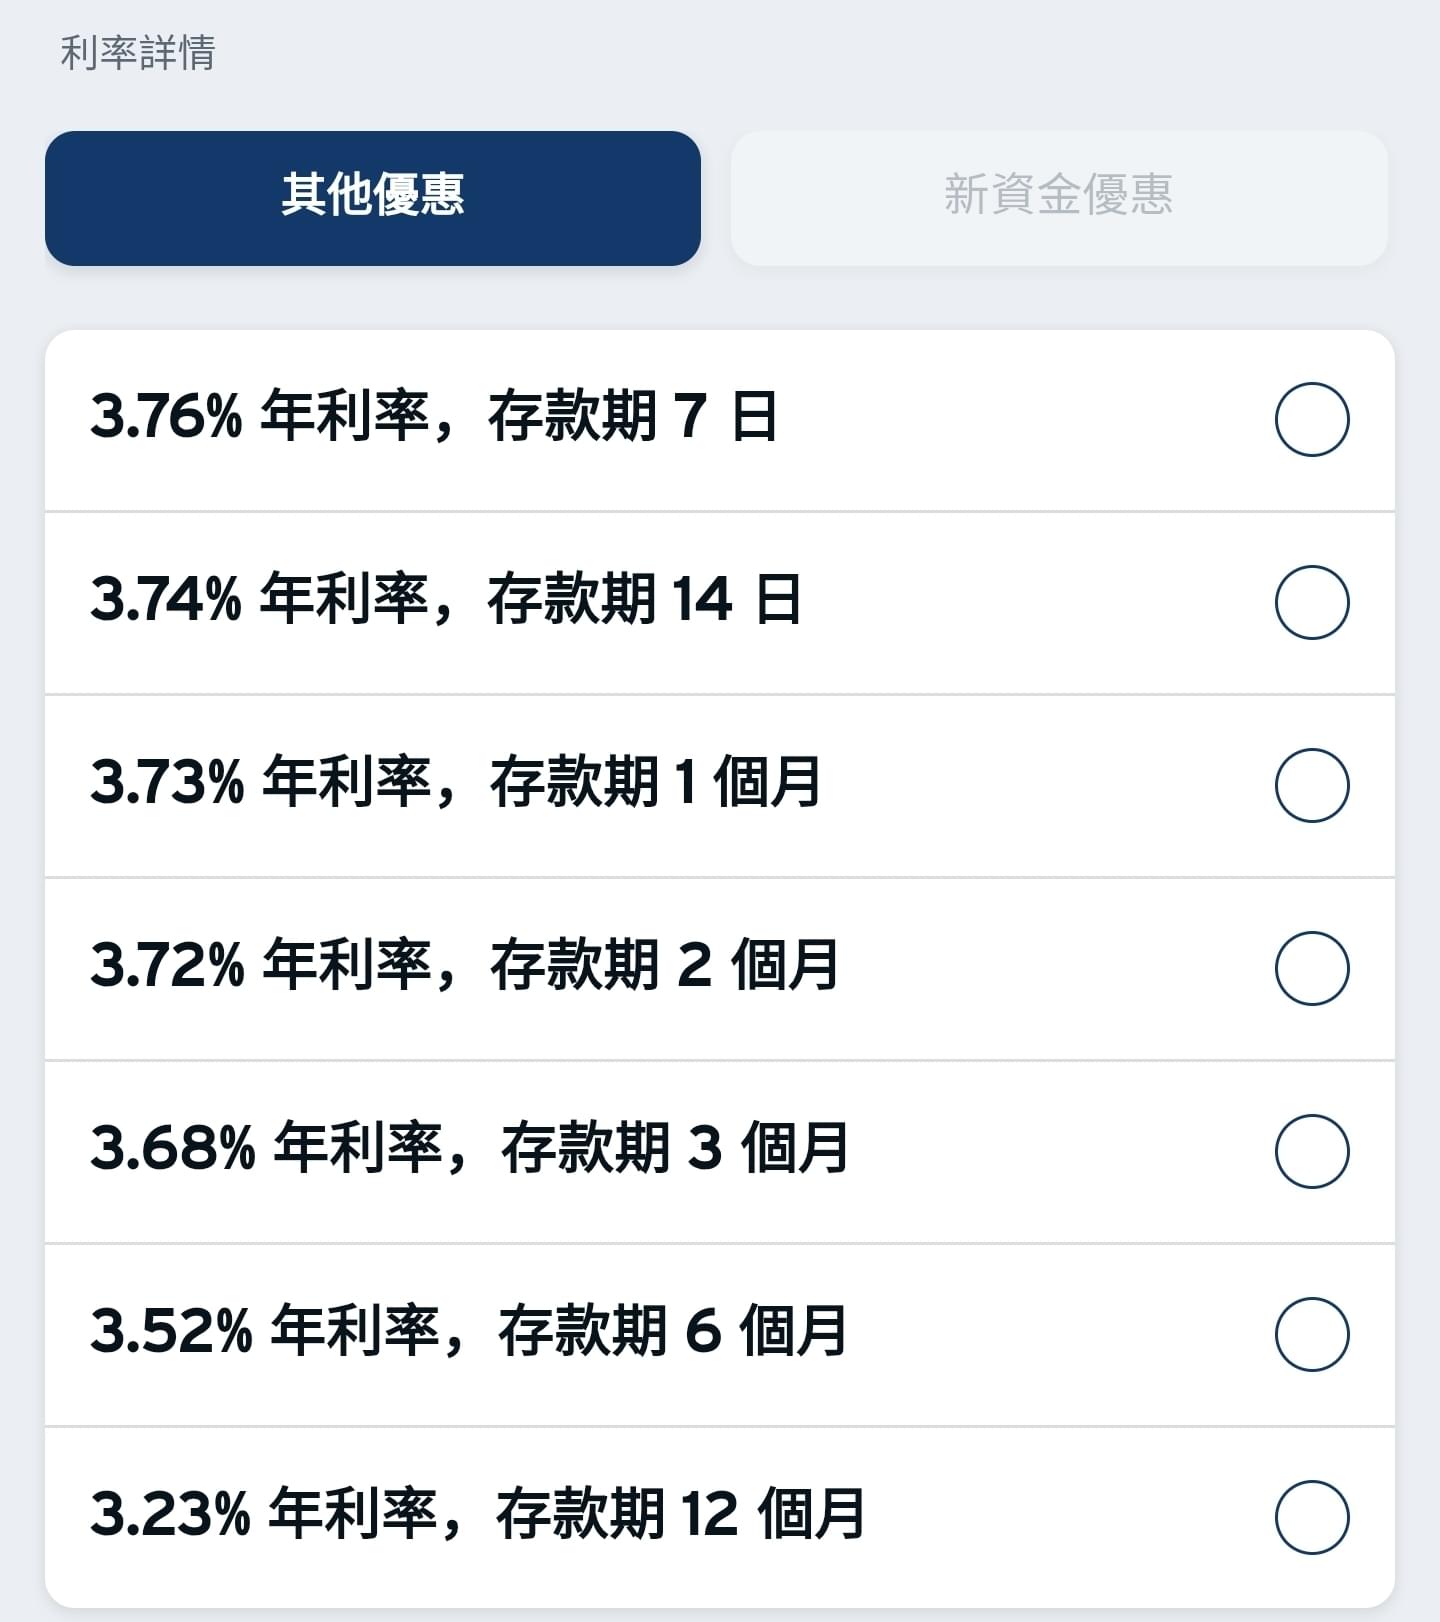Select the 1 個月 deposit radio button
The width and height of the screenshot is (1440, 1622).
coord(1312,785)
